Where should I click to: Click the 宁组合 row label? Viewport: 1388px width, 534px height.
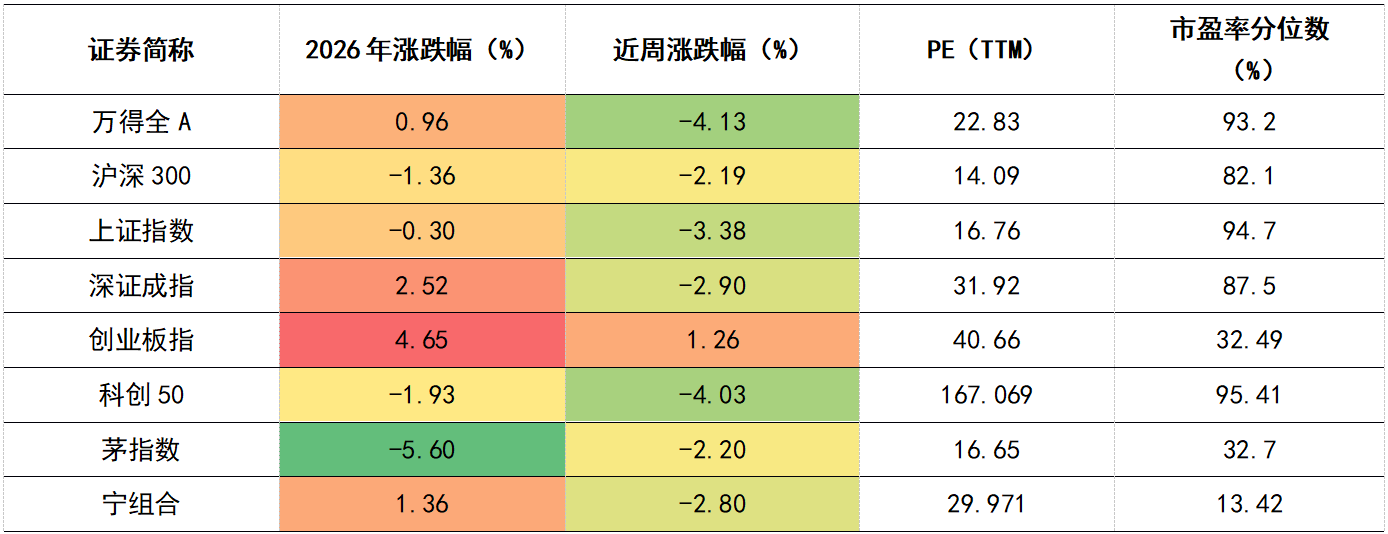140,504
